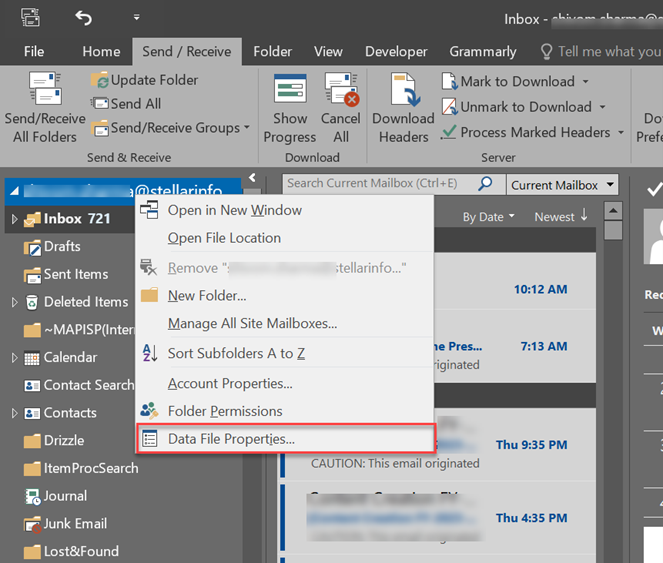Screen dimensions: 663x563
Task: Switch to the View ribbon tab
Action: (x=328, y=52)
